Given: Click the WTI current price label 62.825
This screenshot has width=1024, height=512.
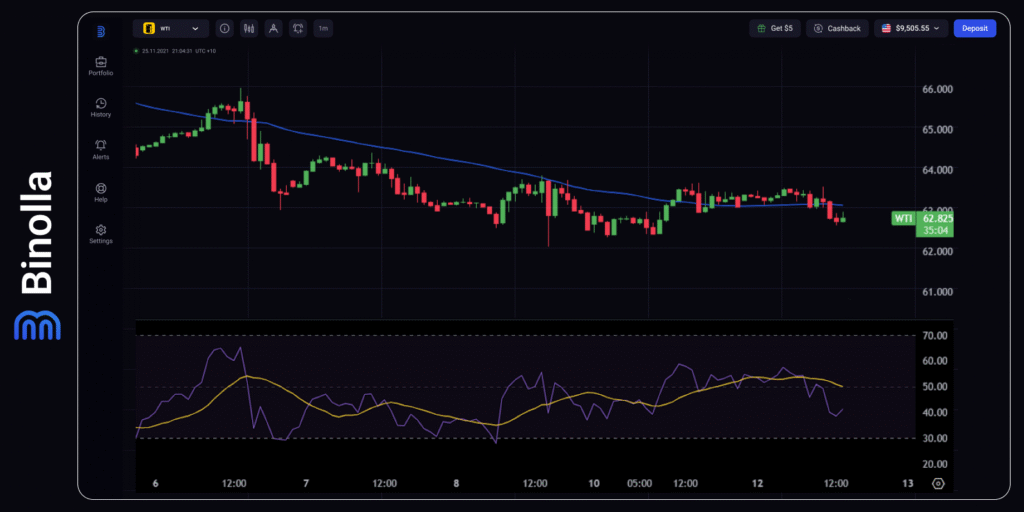Looking at the screenshot, I should point(937,217).
